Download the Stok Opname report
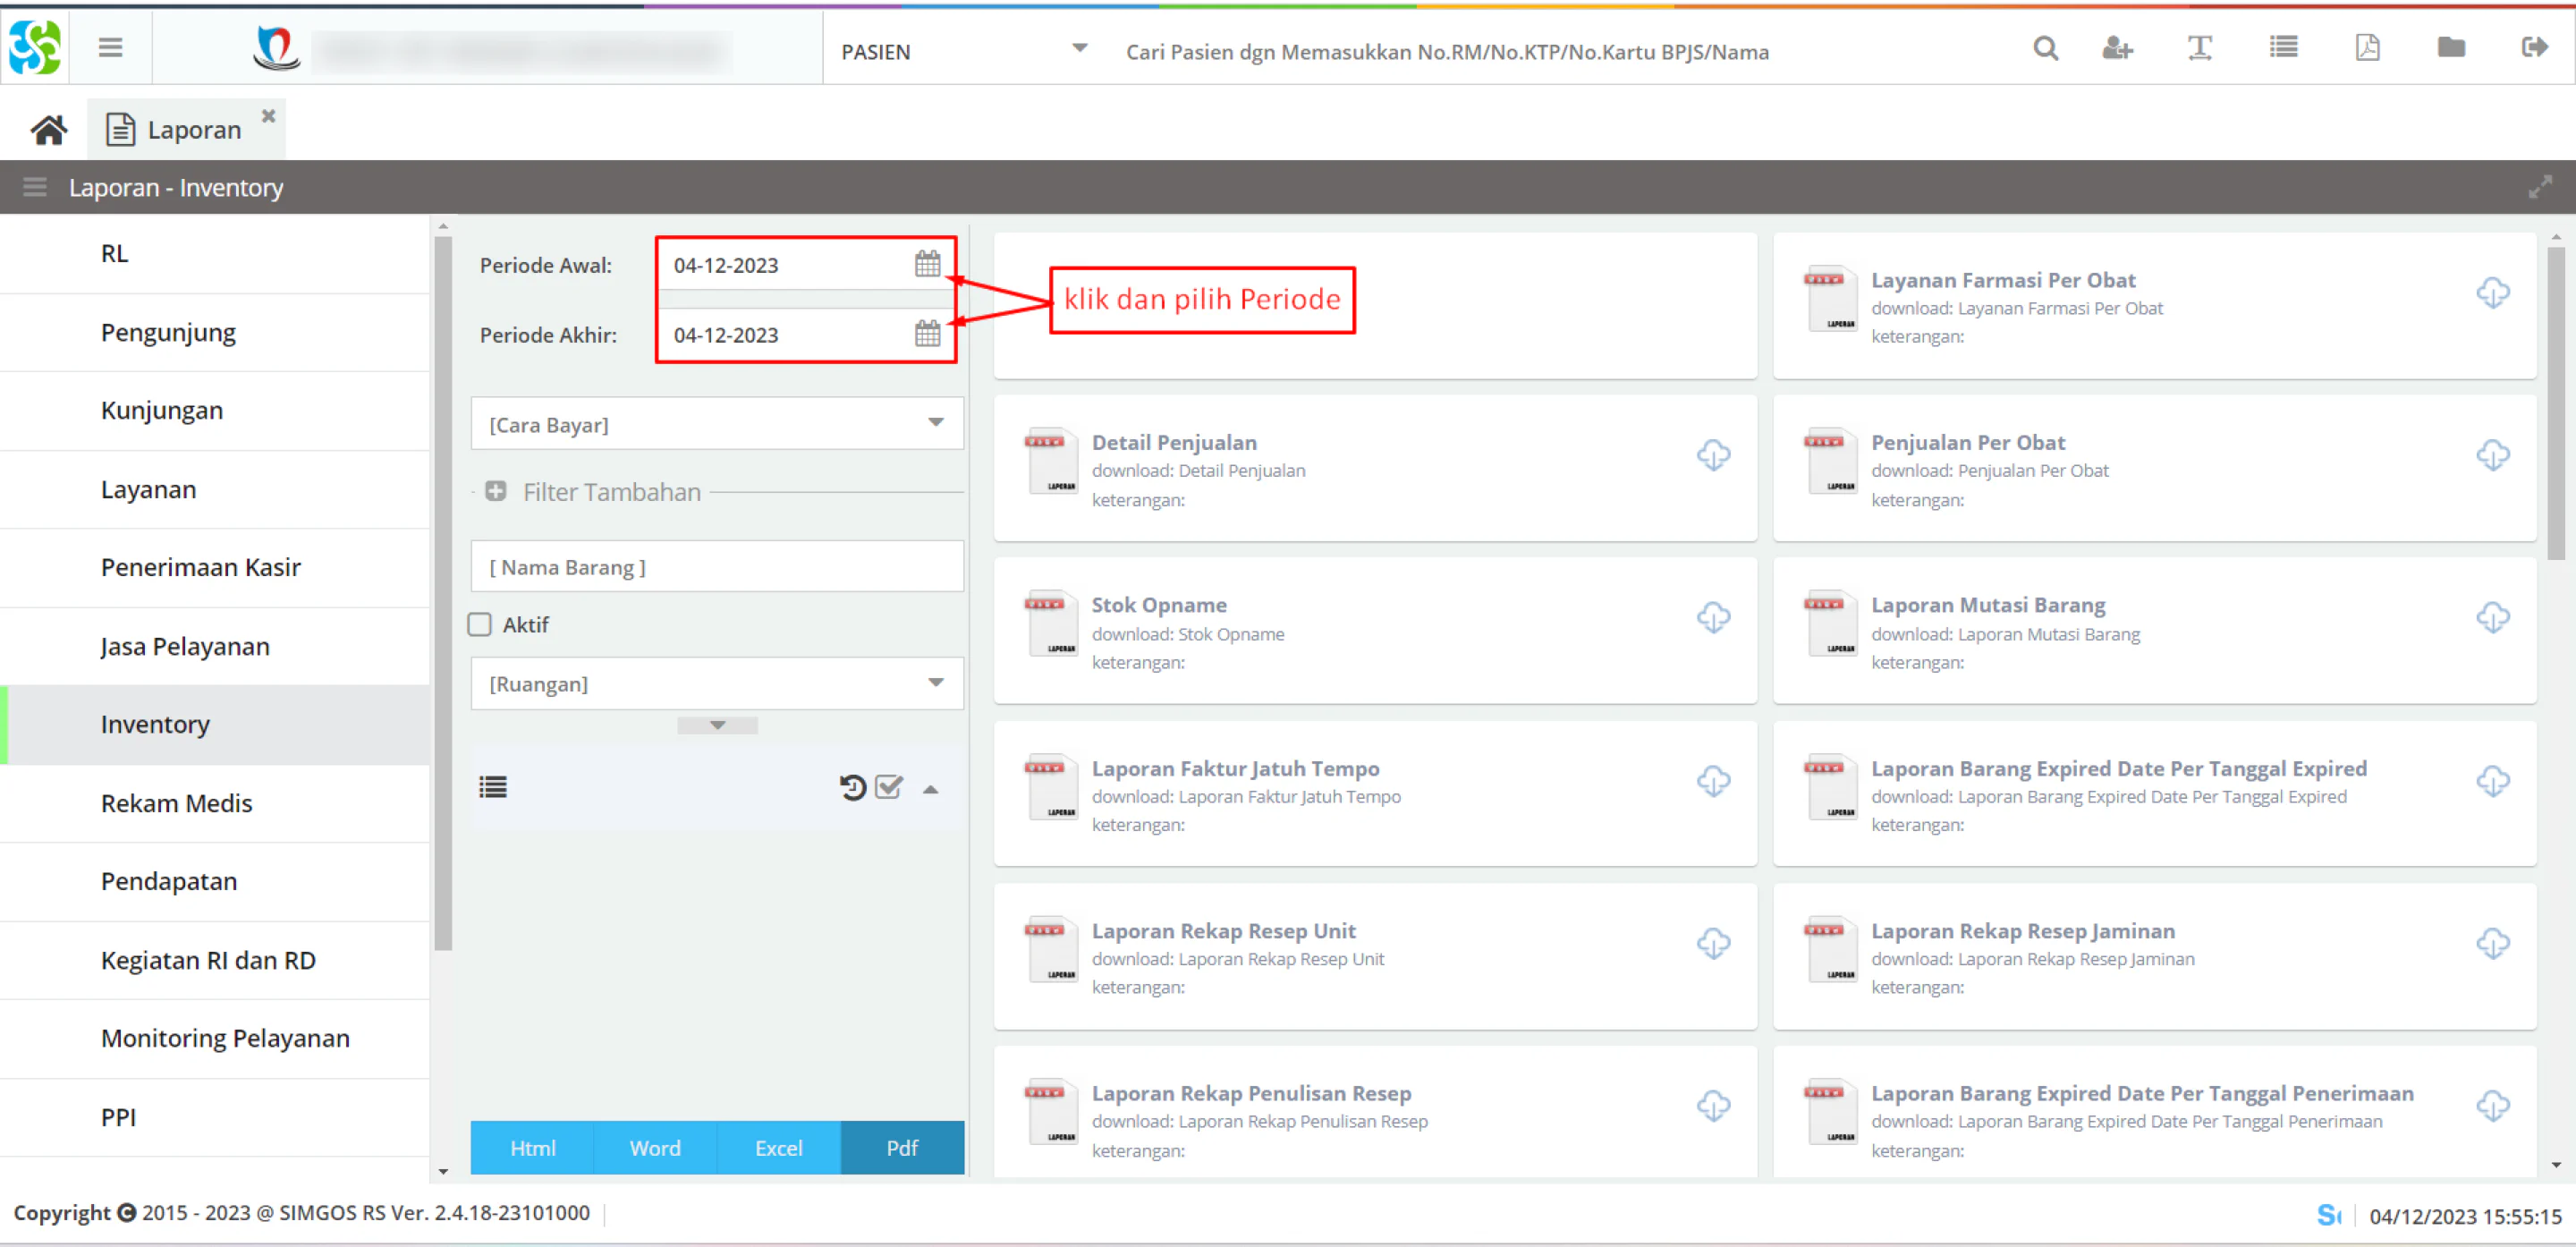 [x=1713, y=617]
